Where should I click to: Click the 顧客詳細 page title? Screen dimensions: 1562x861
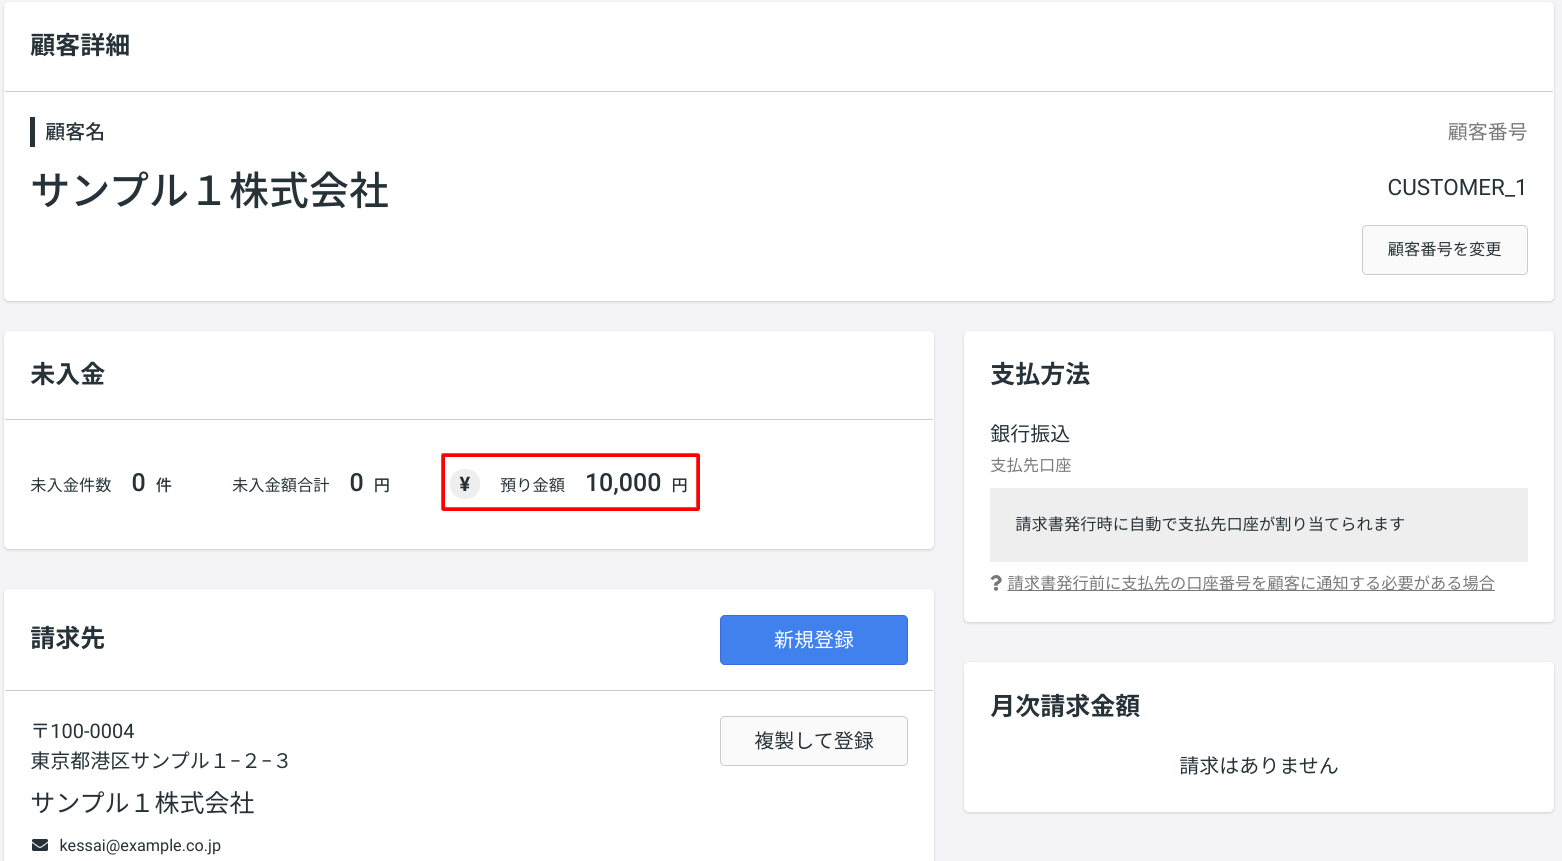coord(80,45)
